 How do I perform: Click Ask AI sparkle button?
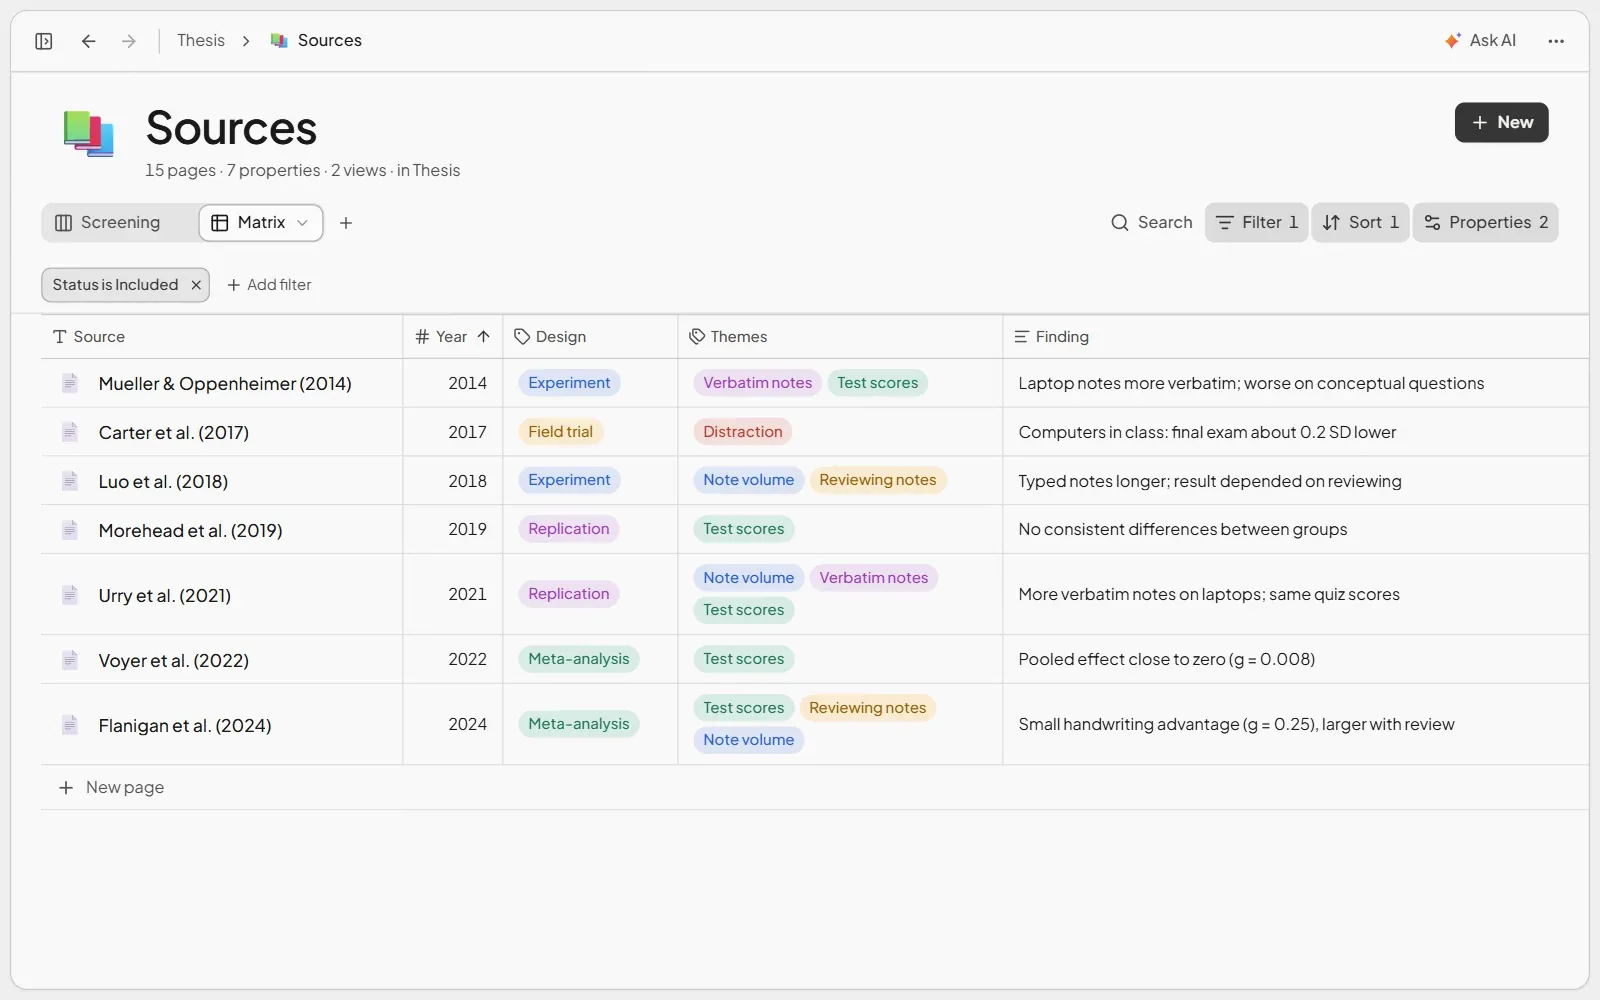tap(1480, 41)
